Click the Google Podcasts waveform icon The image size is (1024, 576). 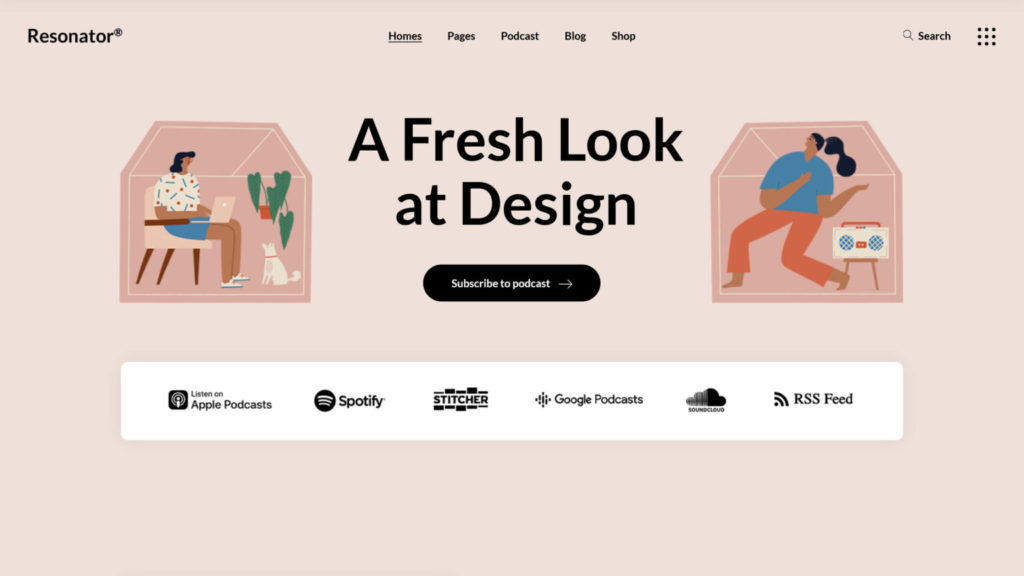[x=543, y=399]
